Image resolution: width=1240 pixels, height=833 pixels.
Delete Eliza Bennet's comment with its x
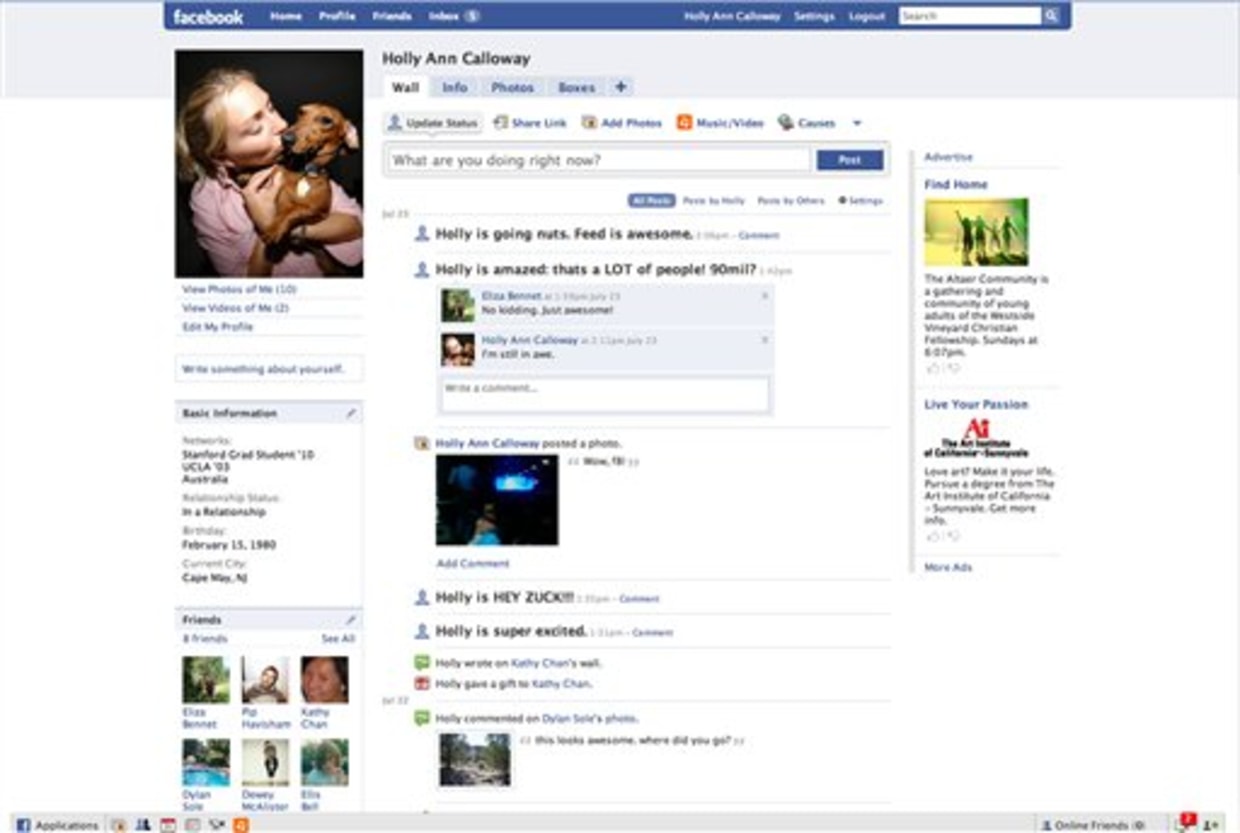coord(764,296)
